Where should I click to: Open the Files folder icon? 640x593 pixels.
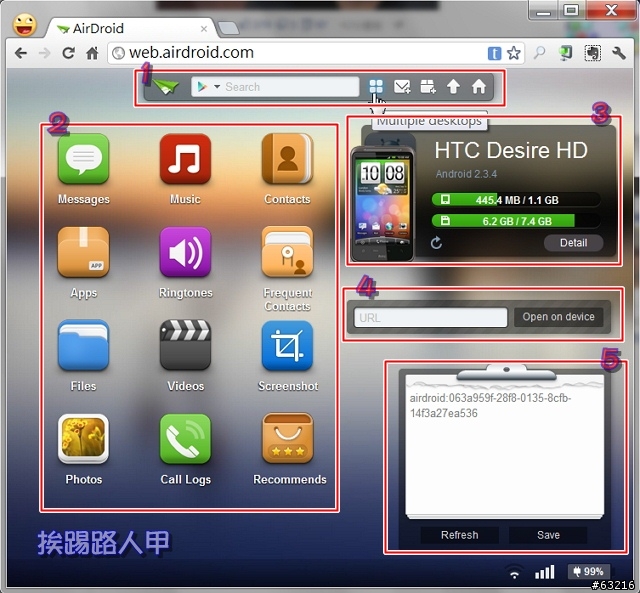pyautogui.click(x=84, y=345)
